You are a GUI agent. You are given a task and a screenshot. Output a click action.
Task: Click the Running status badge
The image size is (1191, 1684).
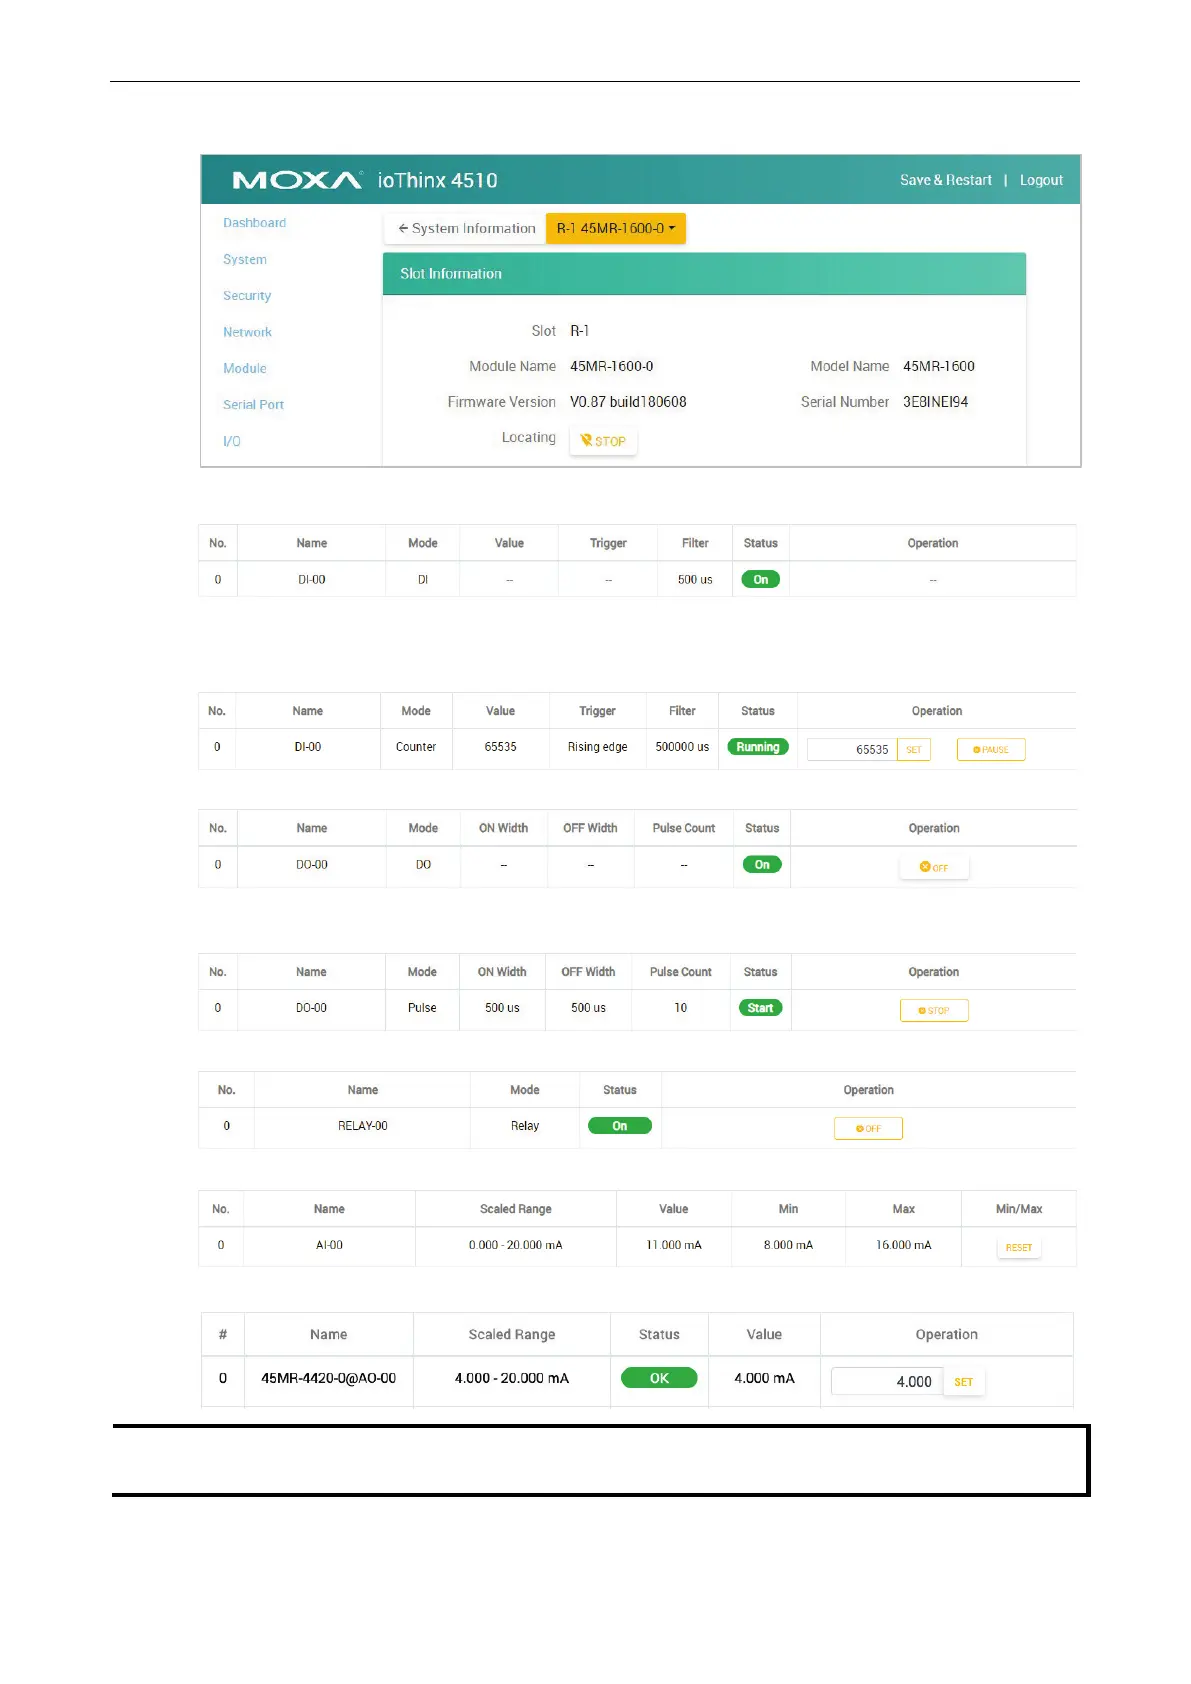pos(758,747)
